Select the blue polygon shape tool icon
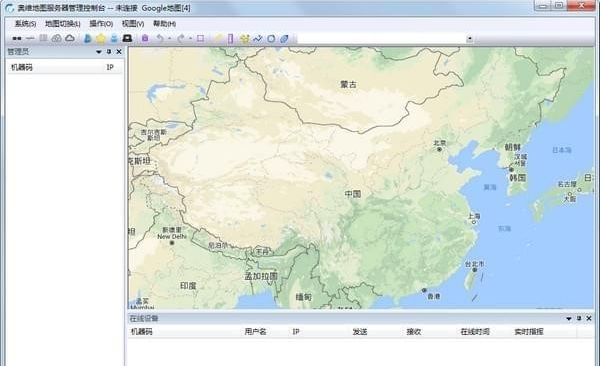Viewport: 601px width, 366px height. point(284,38)
